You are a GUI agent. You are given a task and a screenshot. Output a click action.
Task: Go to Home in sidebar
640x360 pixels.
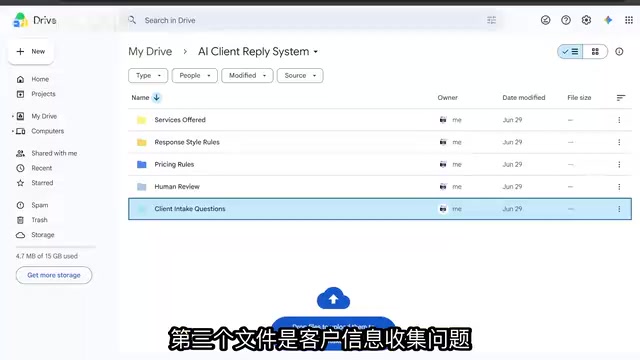pyautogui.click(x=40, y=79)
